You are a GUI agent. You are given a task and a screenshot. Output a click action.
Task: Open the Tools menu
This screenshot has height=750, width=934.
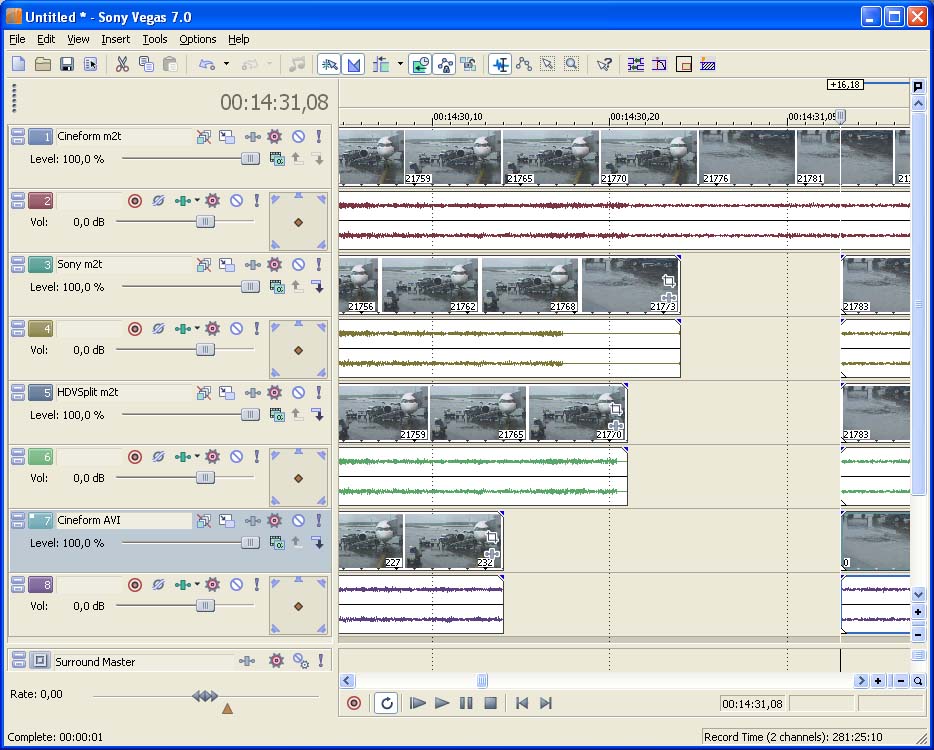tap(155, 39)
